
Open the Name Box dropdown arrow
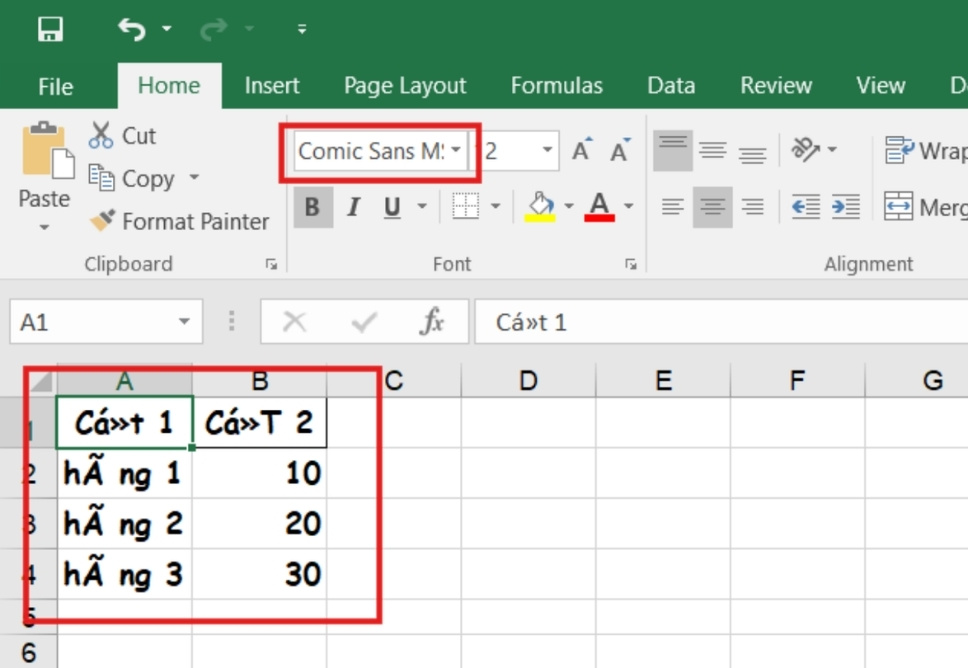click(183, 322)
